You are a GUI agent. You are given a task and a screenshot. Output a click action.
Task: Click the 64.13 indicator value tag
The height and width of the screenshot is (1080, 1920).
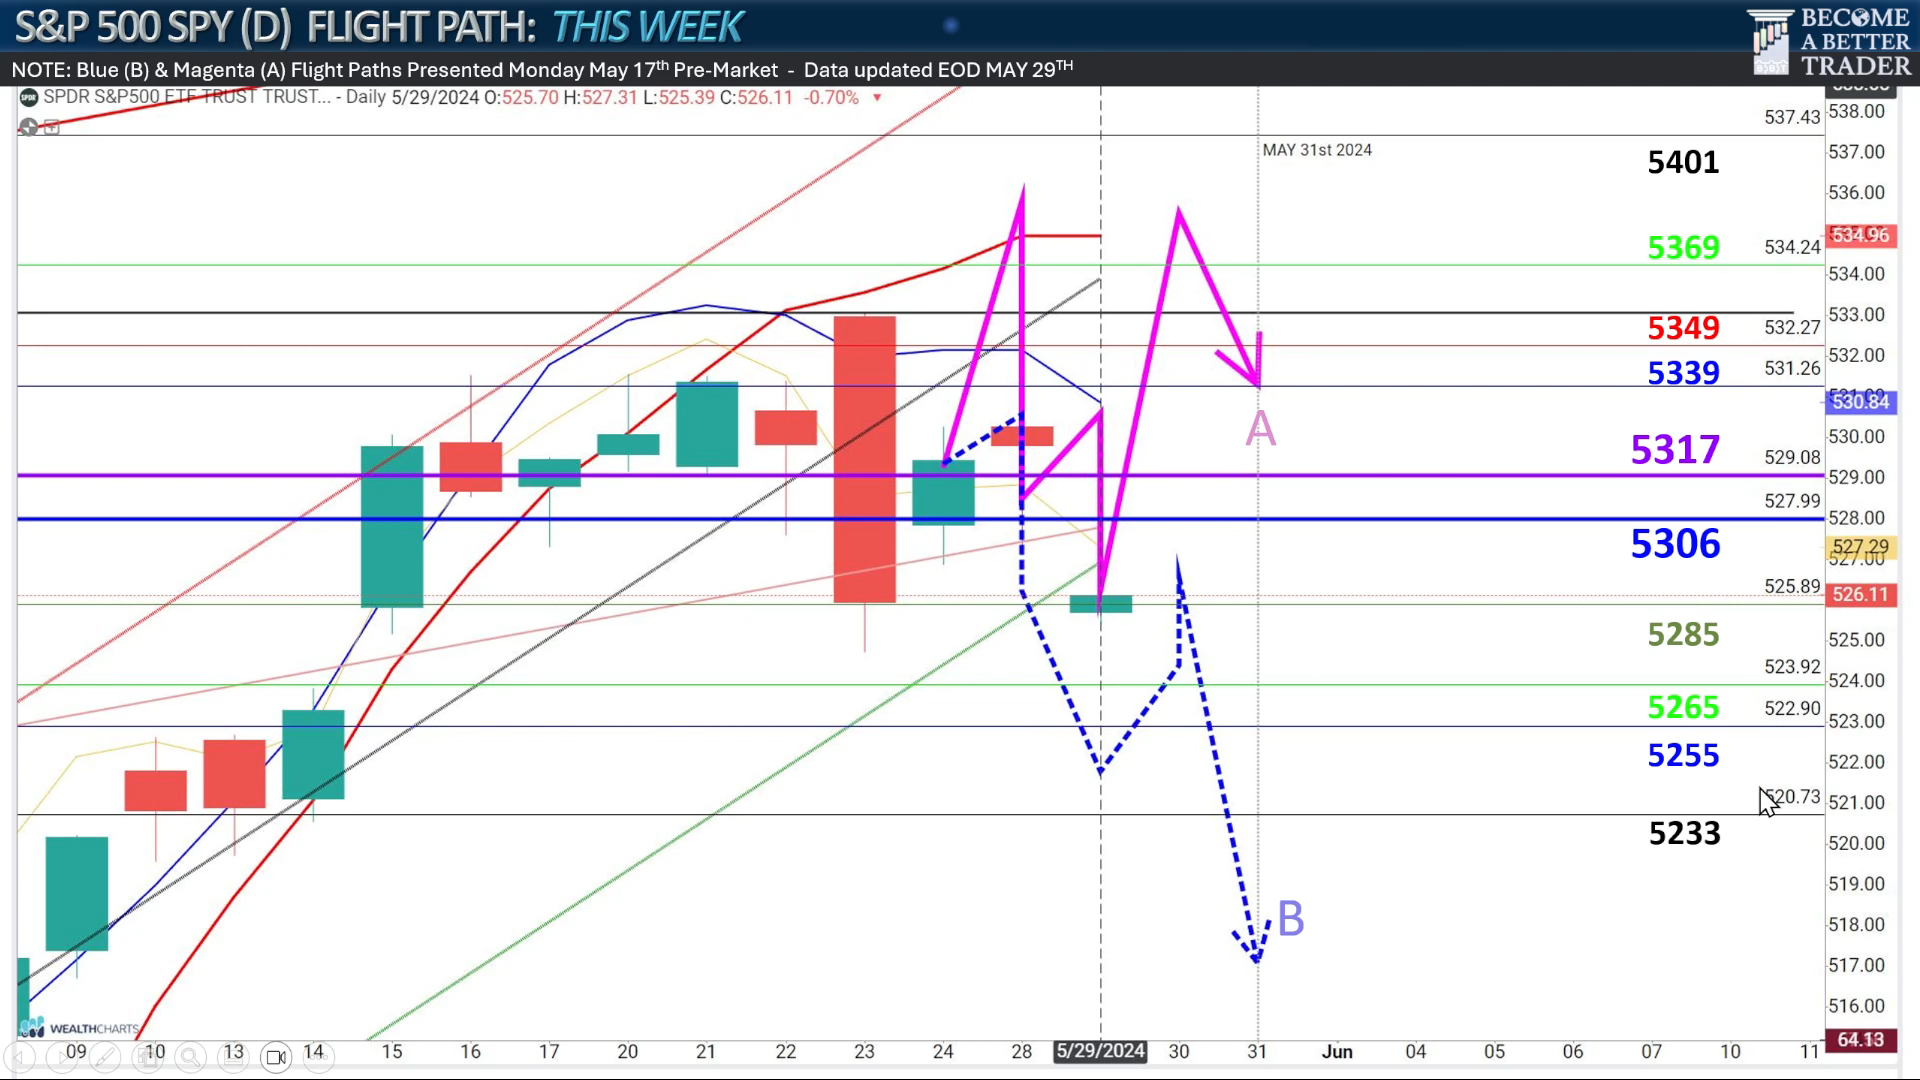(1860, 1040)
